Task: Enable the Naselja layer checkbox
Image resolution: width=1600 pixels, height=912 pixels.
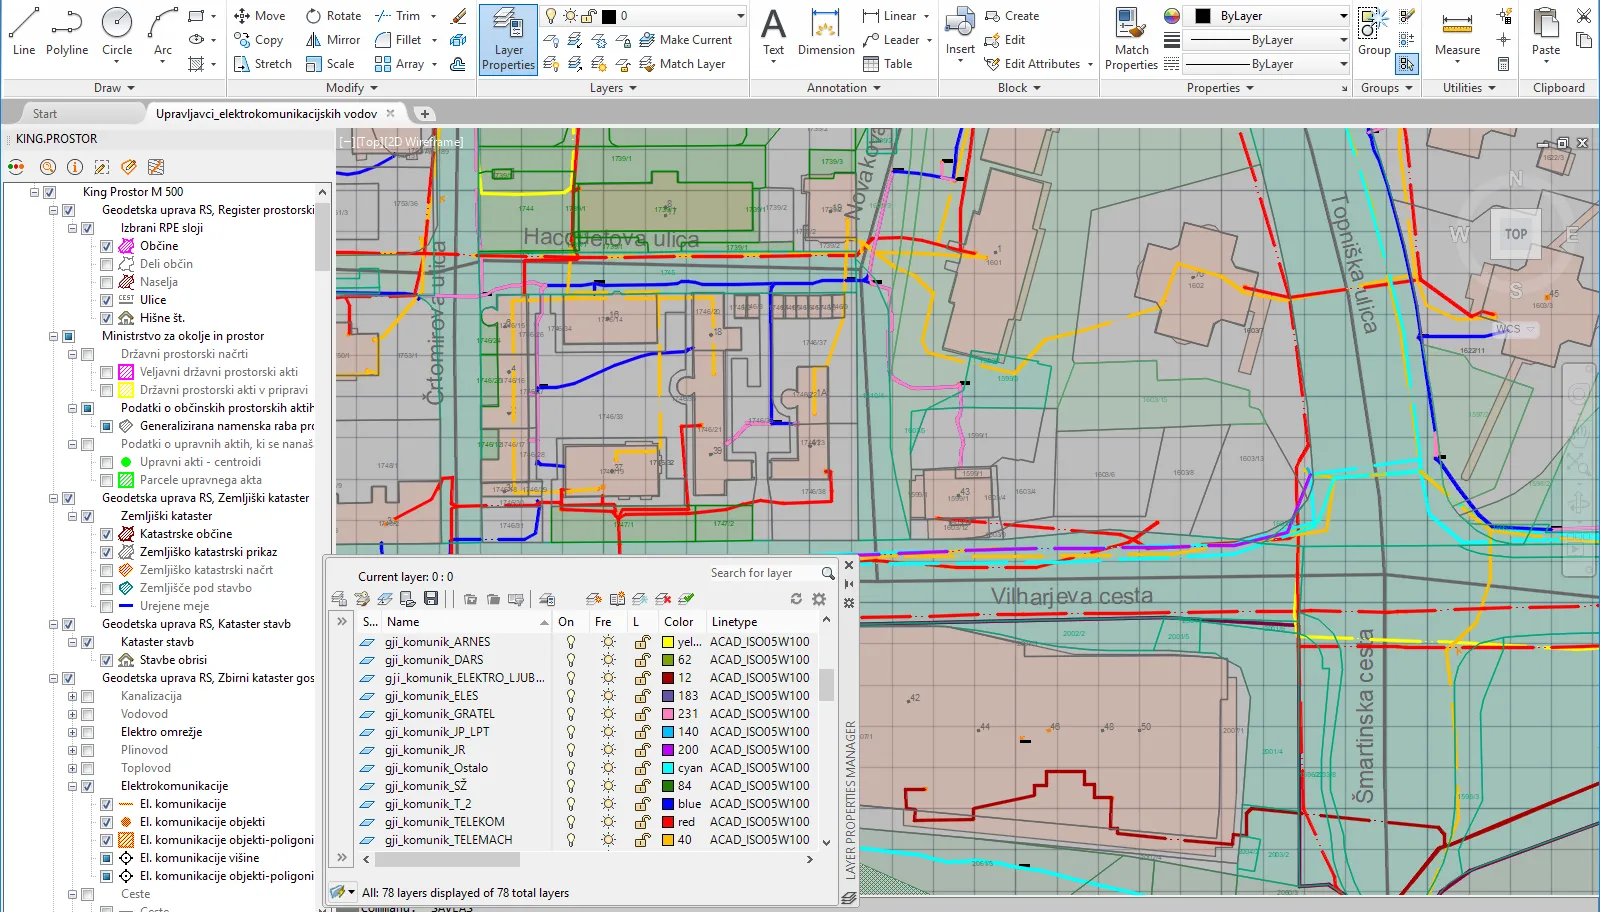Action: 106,282
